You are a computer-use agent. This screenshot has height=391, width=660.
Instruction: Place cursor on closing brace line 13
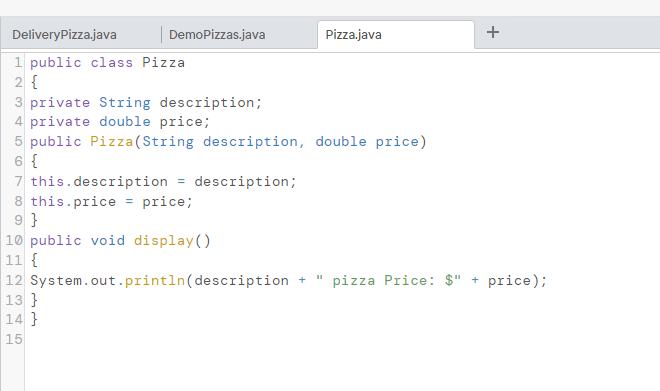pos(34,301)
